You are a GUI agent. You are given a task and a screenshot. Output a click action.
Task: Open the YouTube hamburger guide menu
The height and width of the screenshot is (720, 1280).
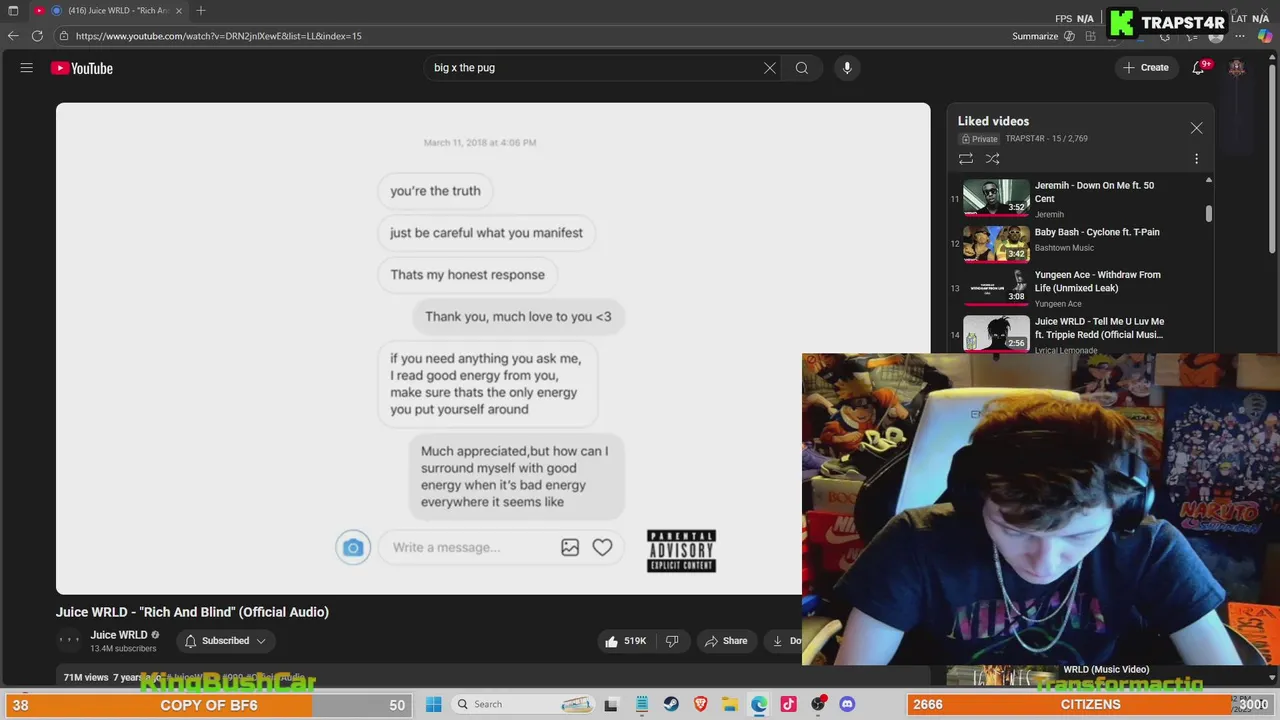27,68
